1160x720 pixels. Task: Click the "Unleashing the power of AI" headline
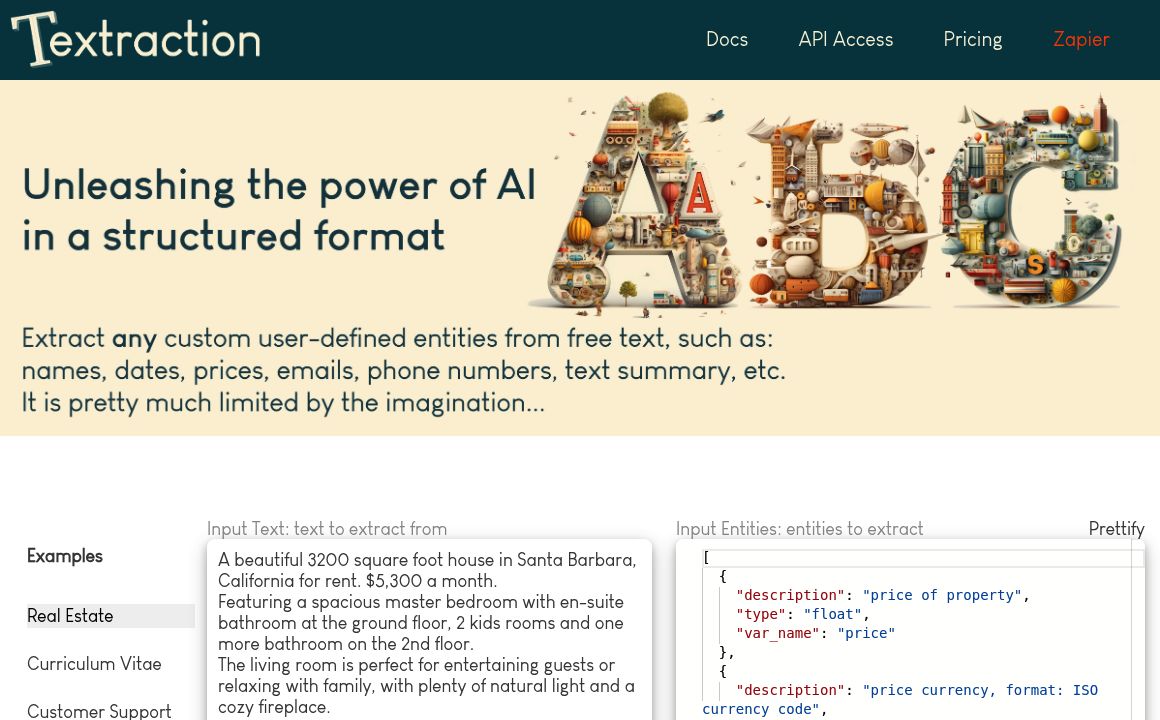click(x=279, y=186)
